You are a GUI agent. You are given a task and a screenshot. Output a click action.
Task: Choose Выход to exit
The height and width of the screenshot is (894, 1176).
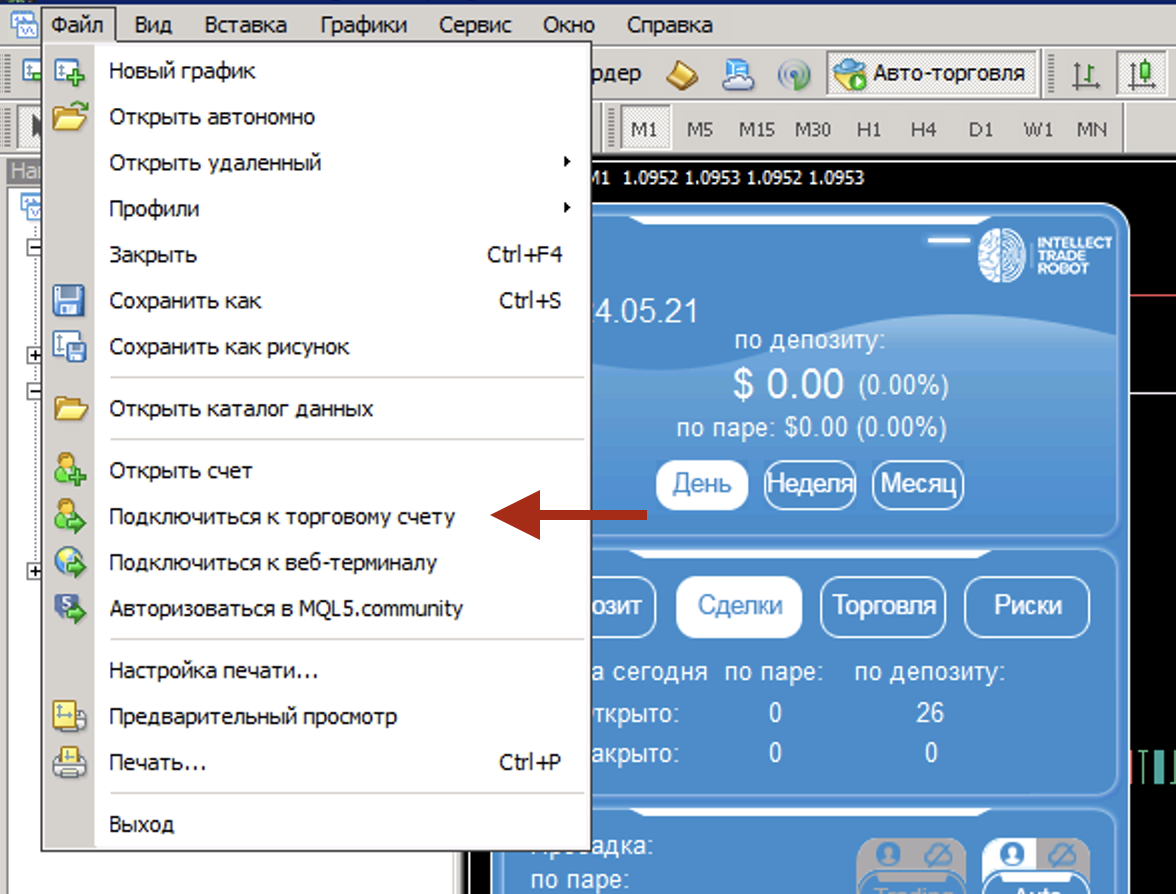pyautogui.click(x=316, y=824)
